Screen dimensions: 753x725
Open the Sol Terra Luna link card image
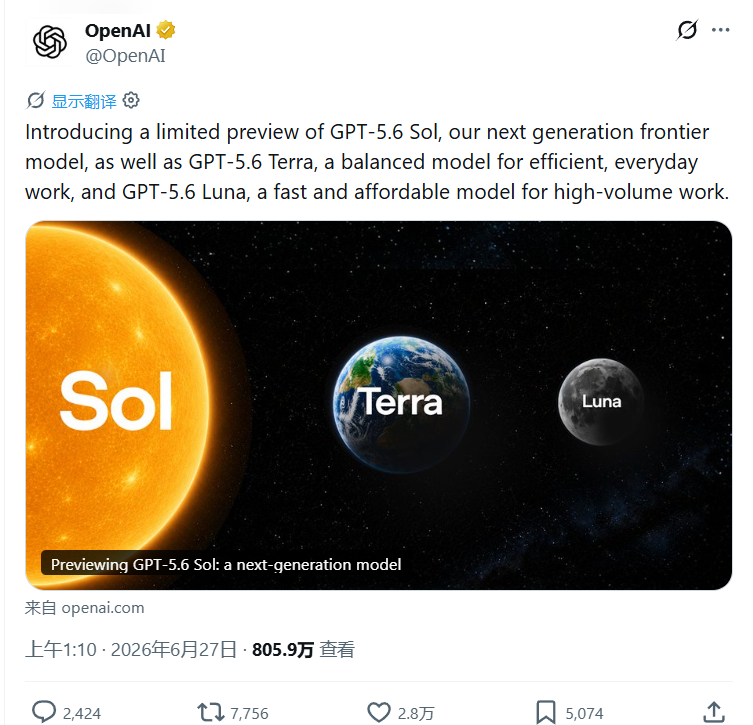[379, 405]
